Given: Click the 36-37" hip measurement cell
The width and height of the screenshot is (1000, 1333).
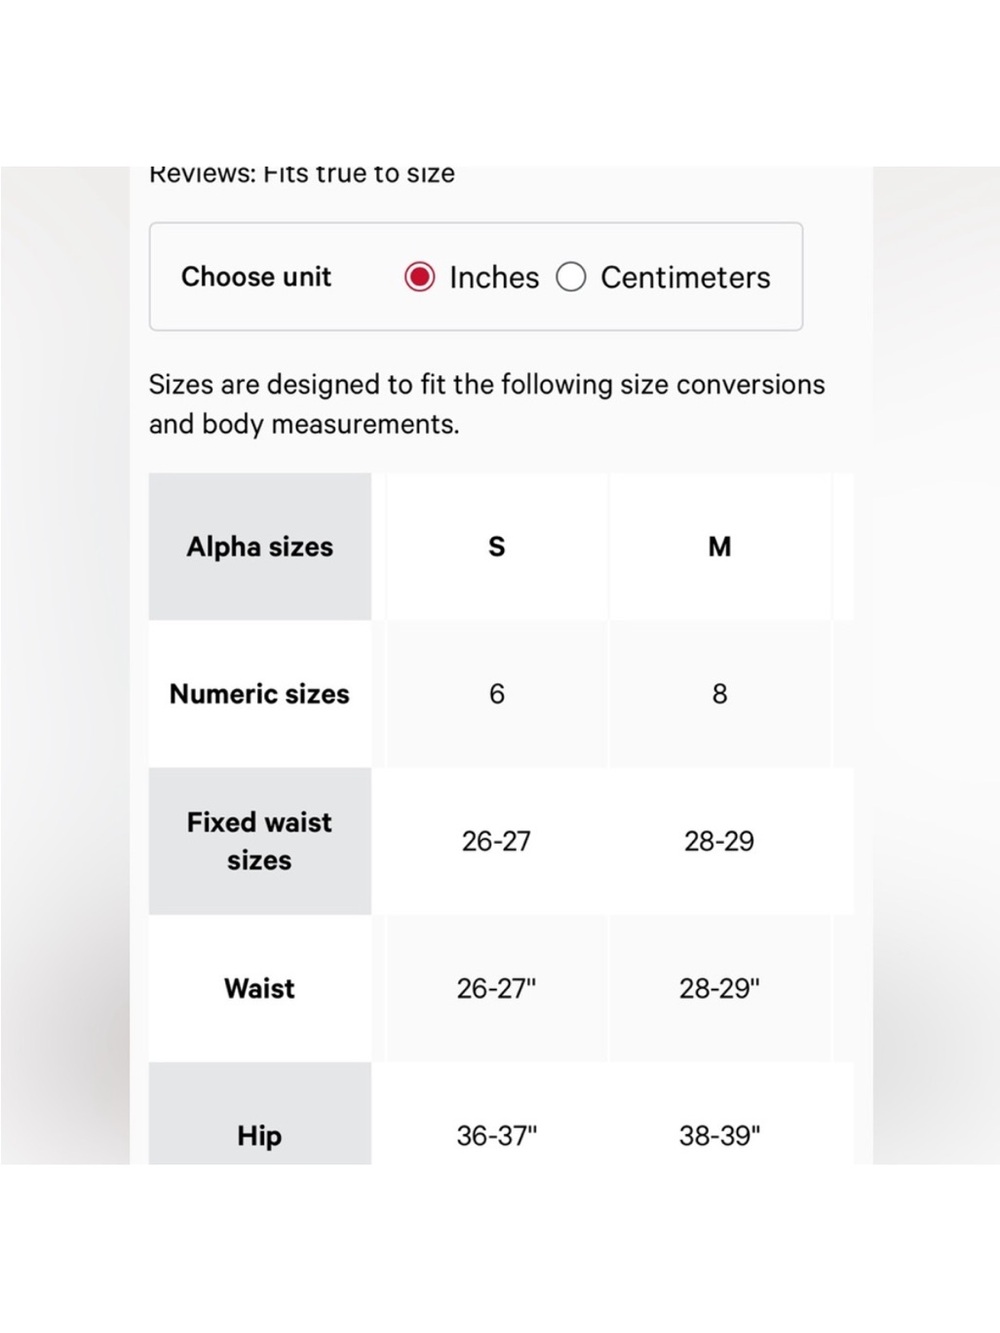Looking at the screenshot, I should click(x=497, y=1114).
